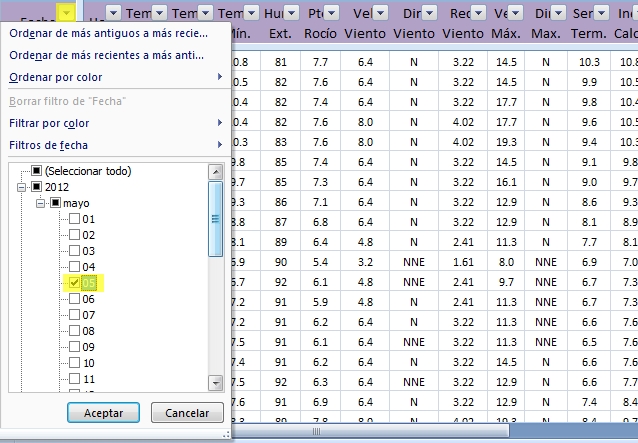Check day 03 in the filter list
Screen dimensions: 638x443
(x=74, y=251)
